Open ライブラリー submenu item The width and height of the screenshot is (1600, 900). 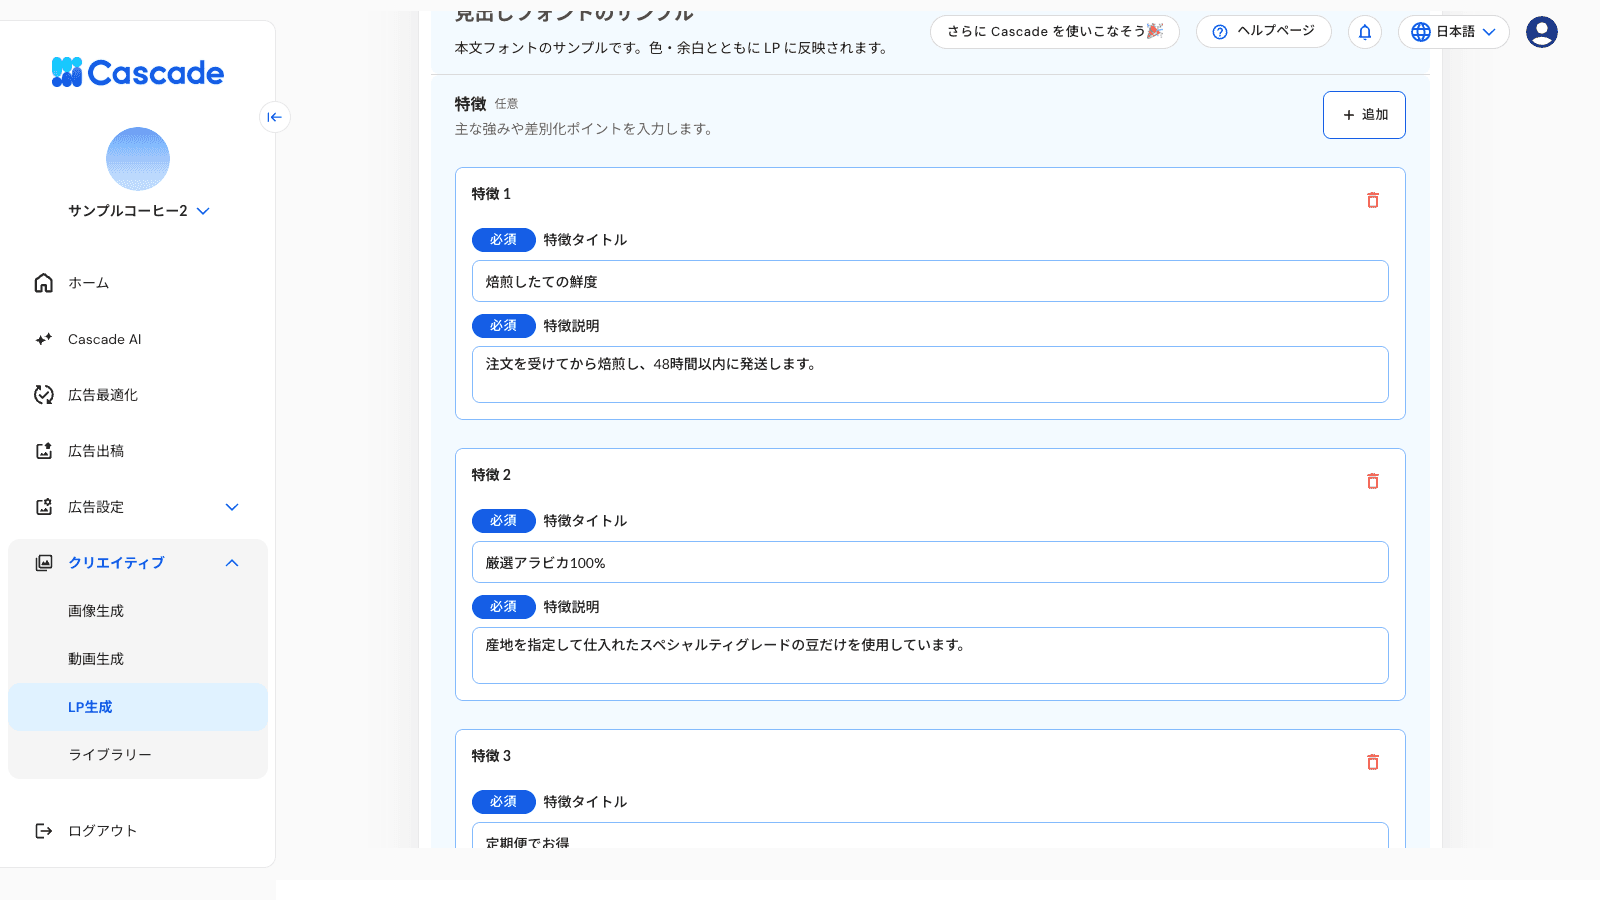tap(138, 755)
